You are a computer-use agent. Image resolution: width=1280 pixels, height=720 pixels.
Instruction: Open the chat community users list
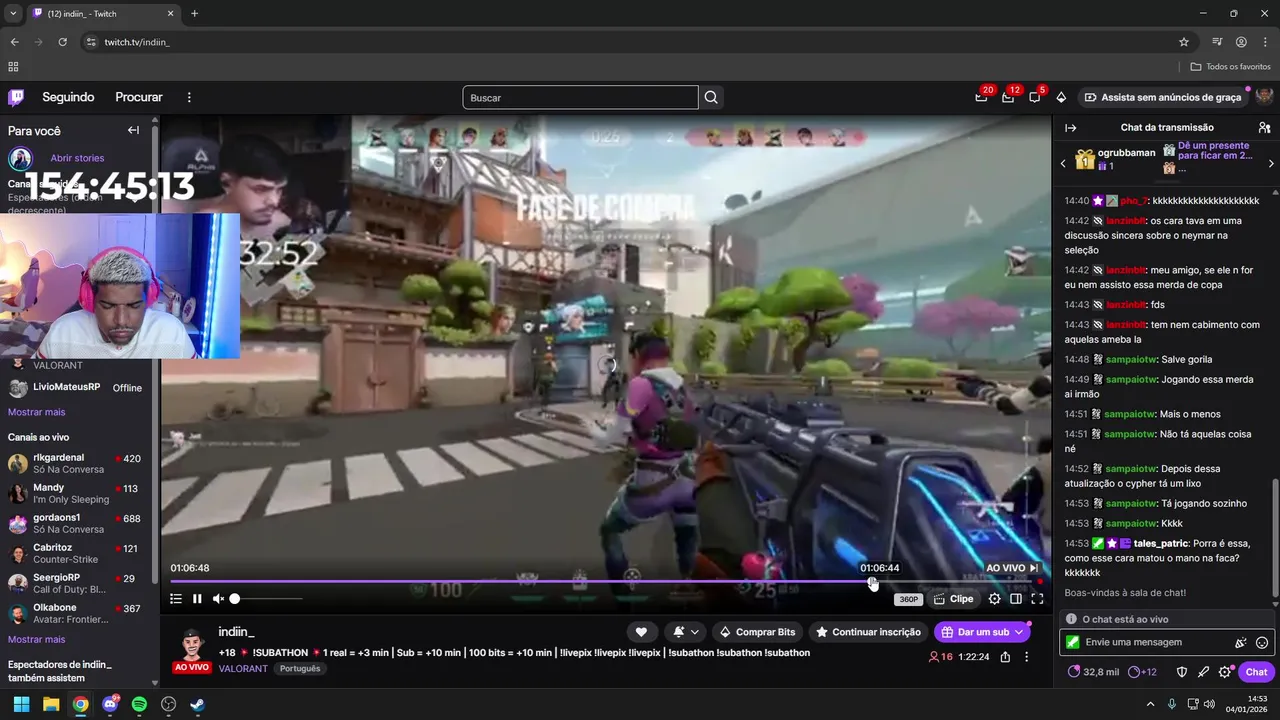(1264, 128)
